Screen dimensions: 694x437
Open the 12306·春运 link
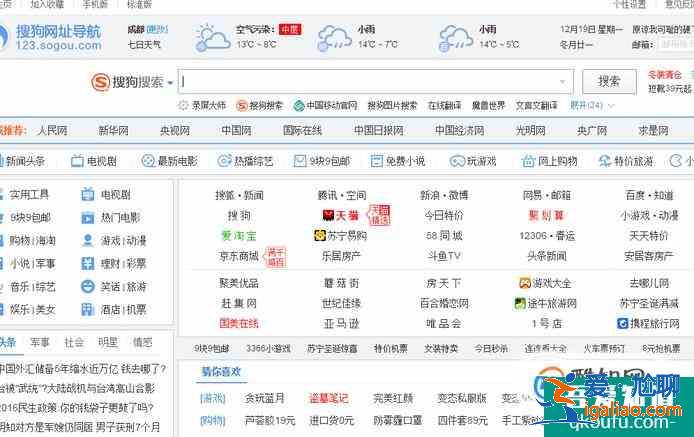click(x=547, y=236)
